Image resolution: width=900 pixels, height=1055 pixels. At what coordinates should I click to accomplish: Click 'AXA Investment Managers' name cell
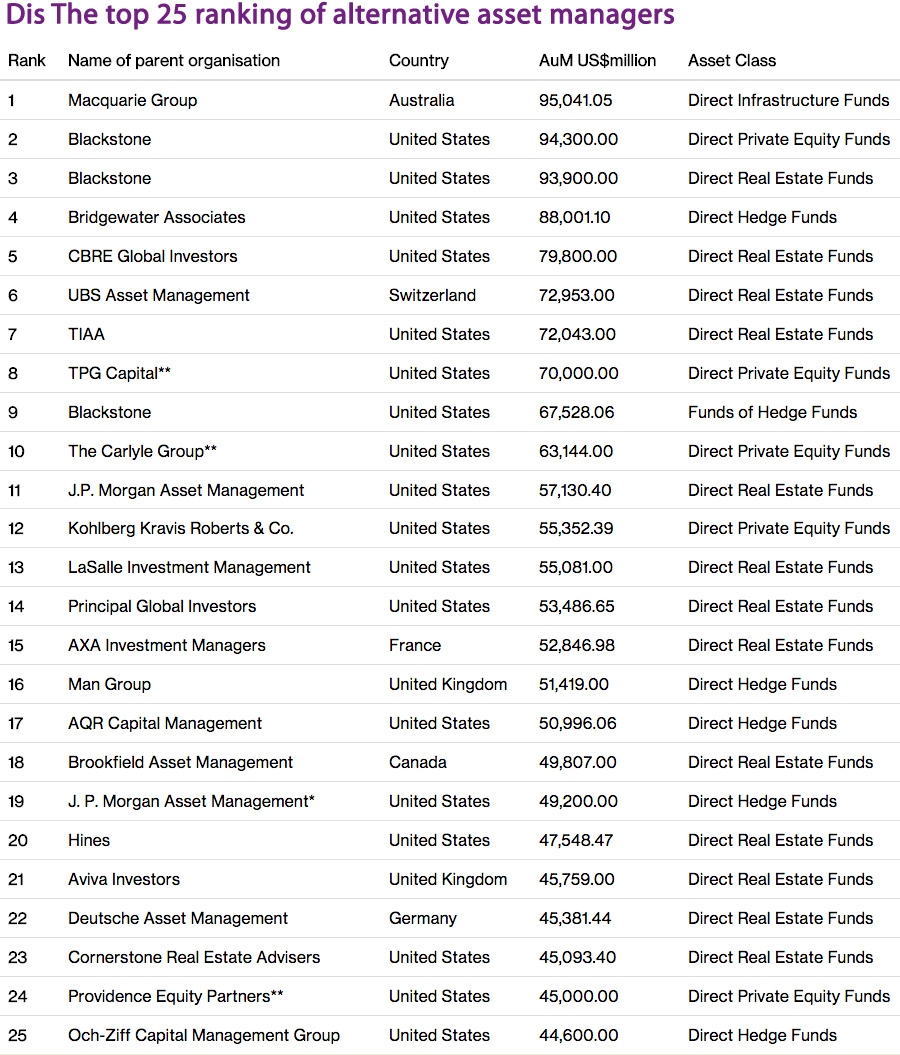167,645
